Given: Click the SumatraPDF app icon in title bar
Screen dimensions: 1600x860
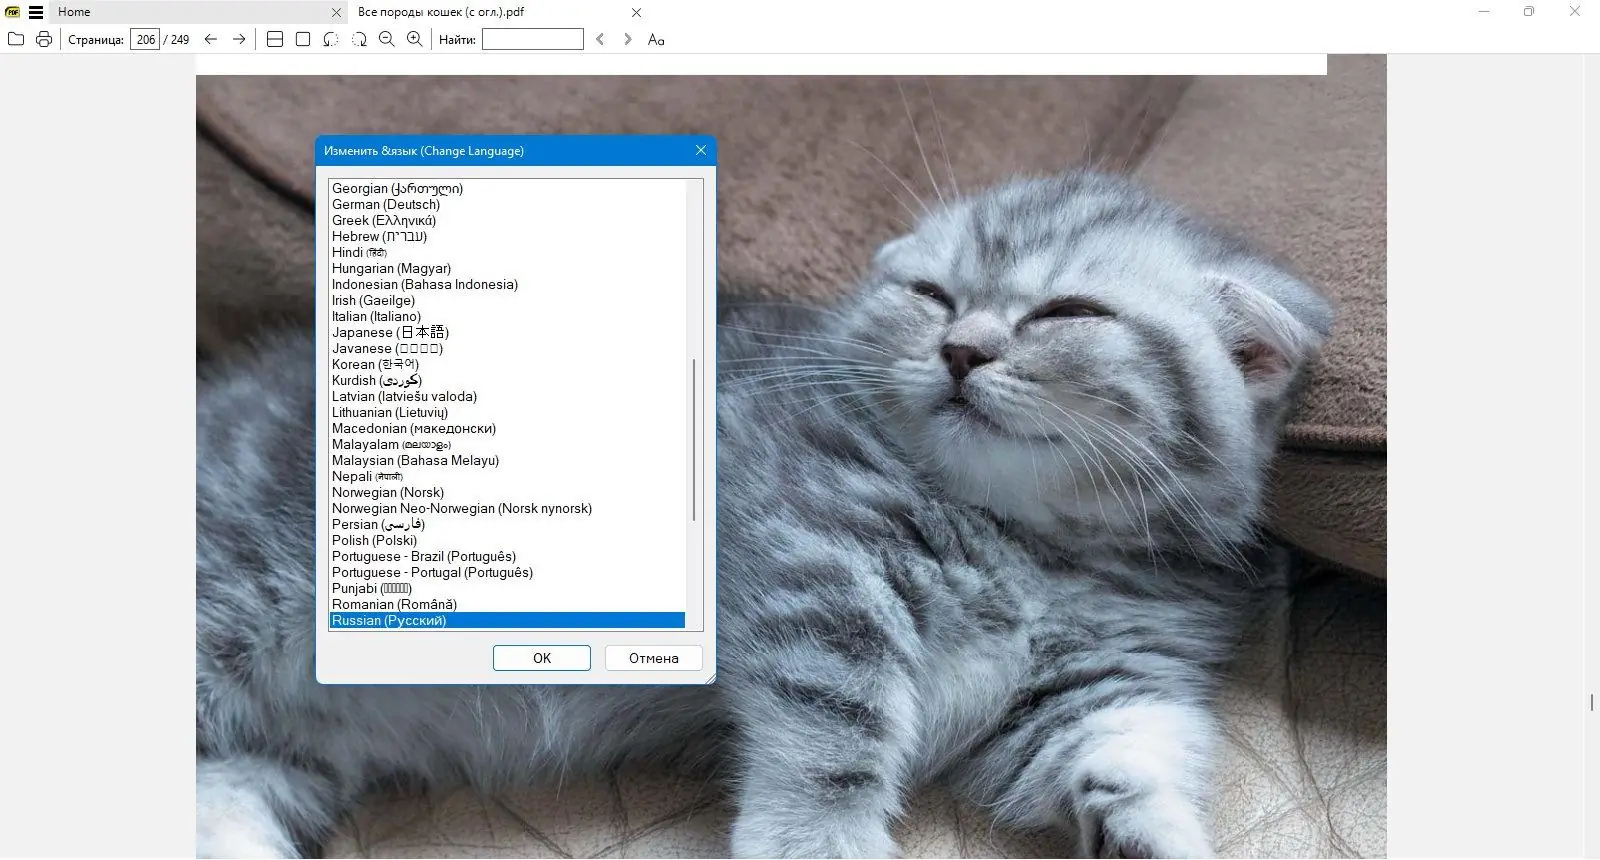Looking at the screenshot, I should pyautogui.click(x=13, y=13).
